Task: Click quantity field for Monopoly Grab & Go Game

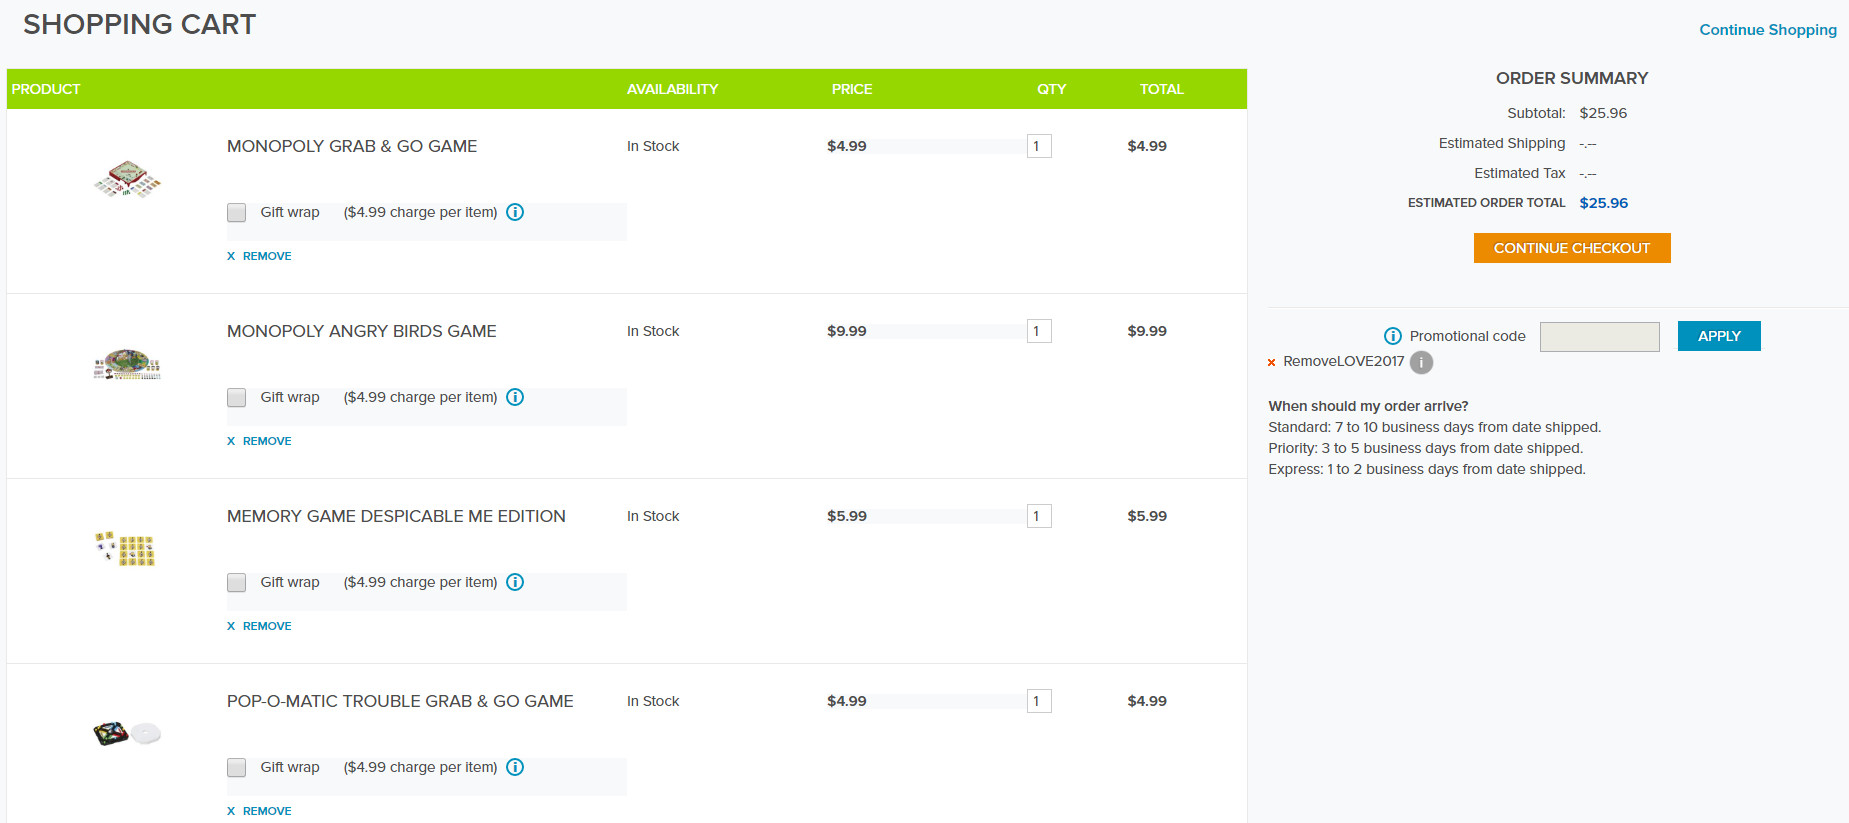Action: click(1038, 146)
